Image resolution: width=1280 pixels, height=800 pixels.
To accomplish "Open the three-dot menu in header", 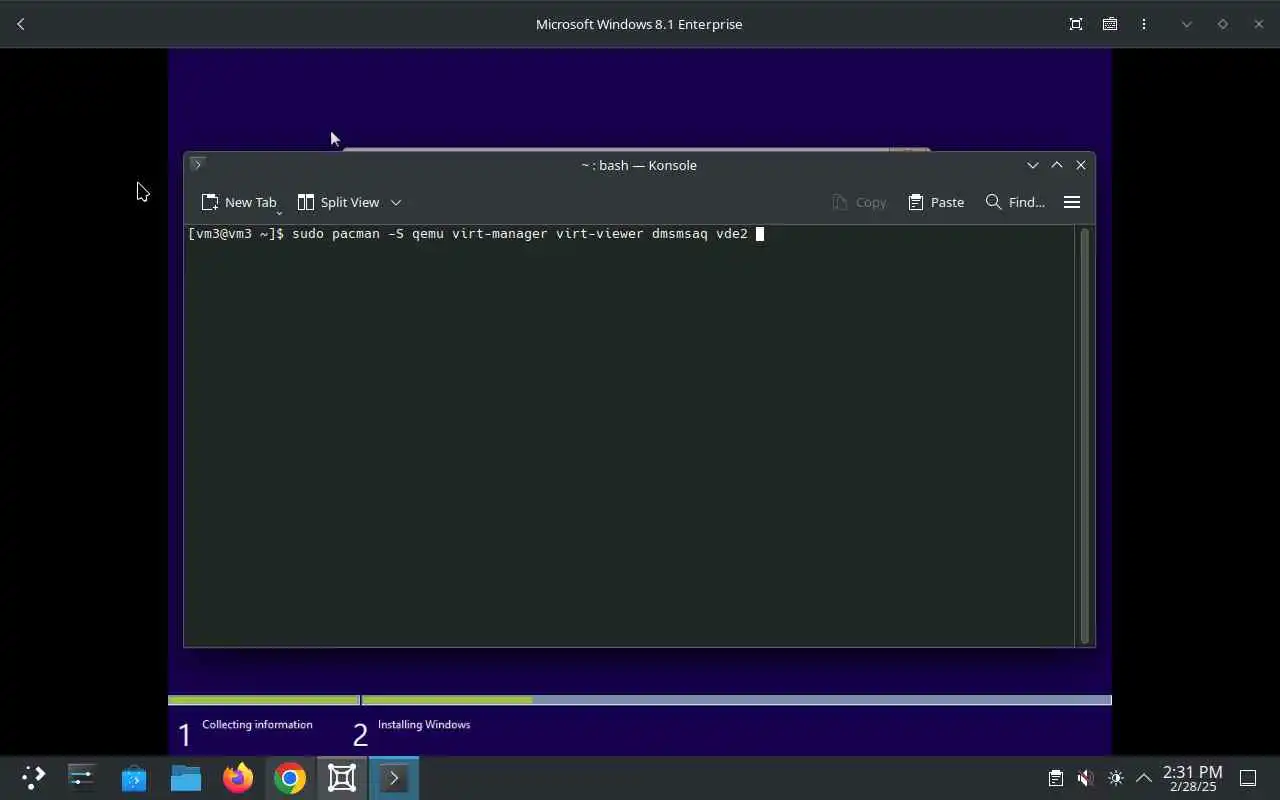I will [x=1144, y=24].
